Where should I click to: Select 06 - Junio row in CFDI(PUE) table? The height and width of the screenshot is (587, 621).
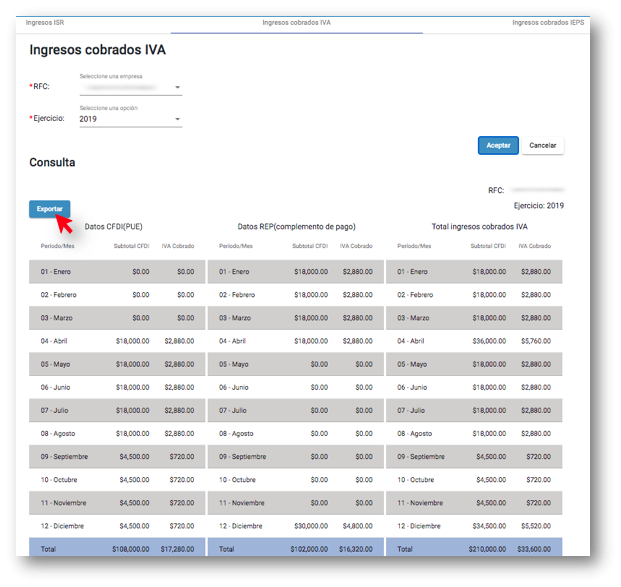click(x=117, y=387)
